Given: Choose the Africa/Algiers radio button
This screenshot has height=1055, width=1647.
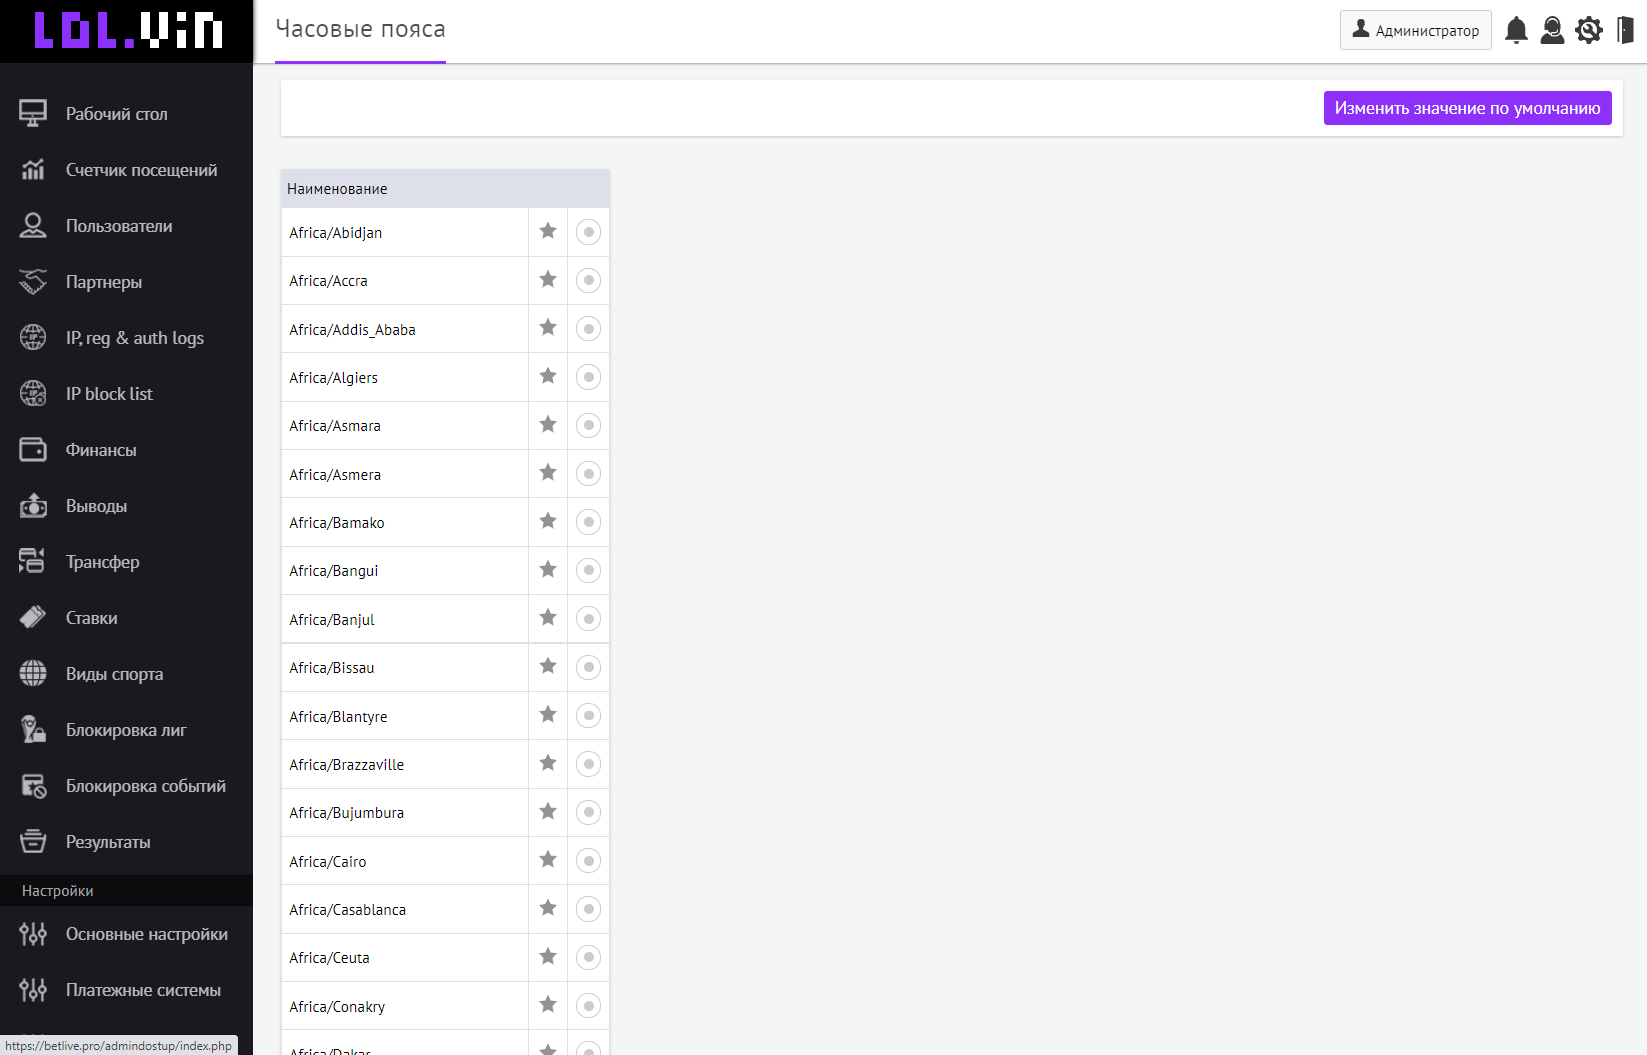Looking at the screenshot, I should point(589,377).
